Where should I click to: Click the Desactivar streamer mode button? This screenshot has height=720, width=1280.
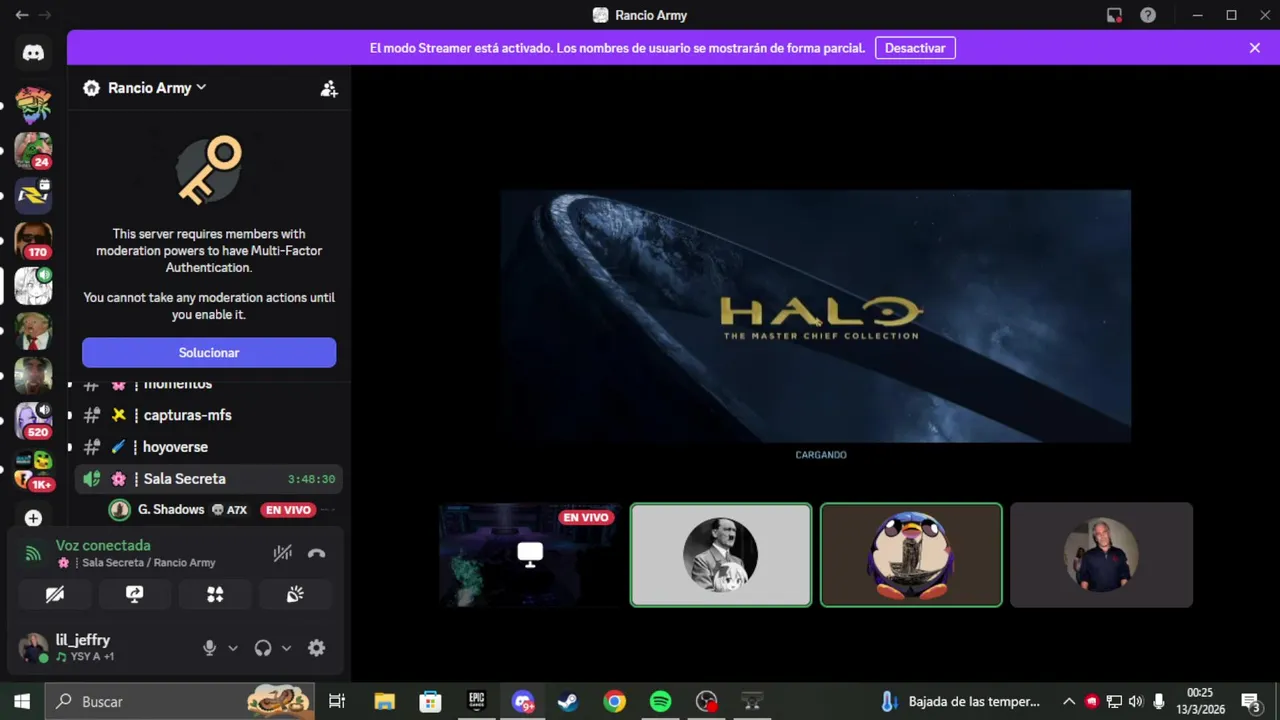[x=915, y=48]
